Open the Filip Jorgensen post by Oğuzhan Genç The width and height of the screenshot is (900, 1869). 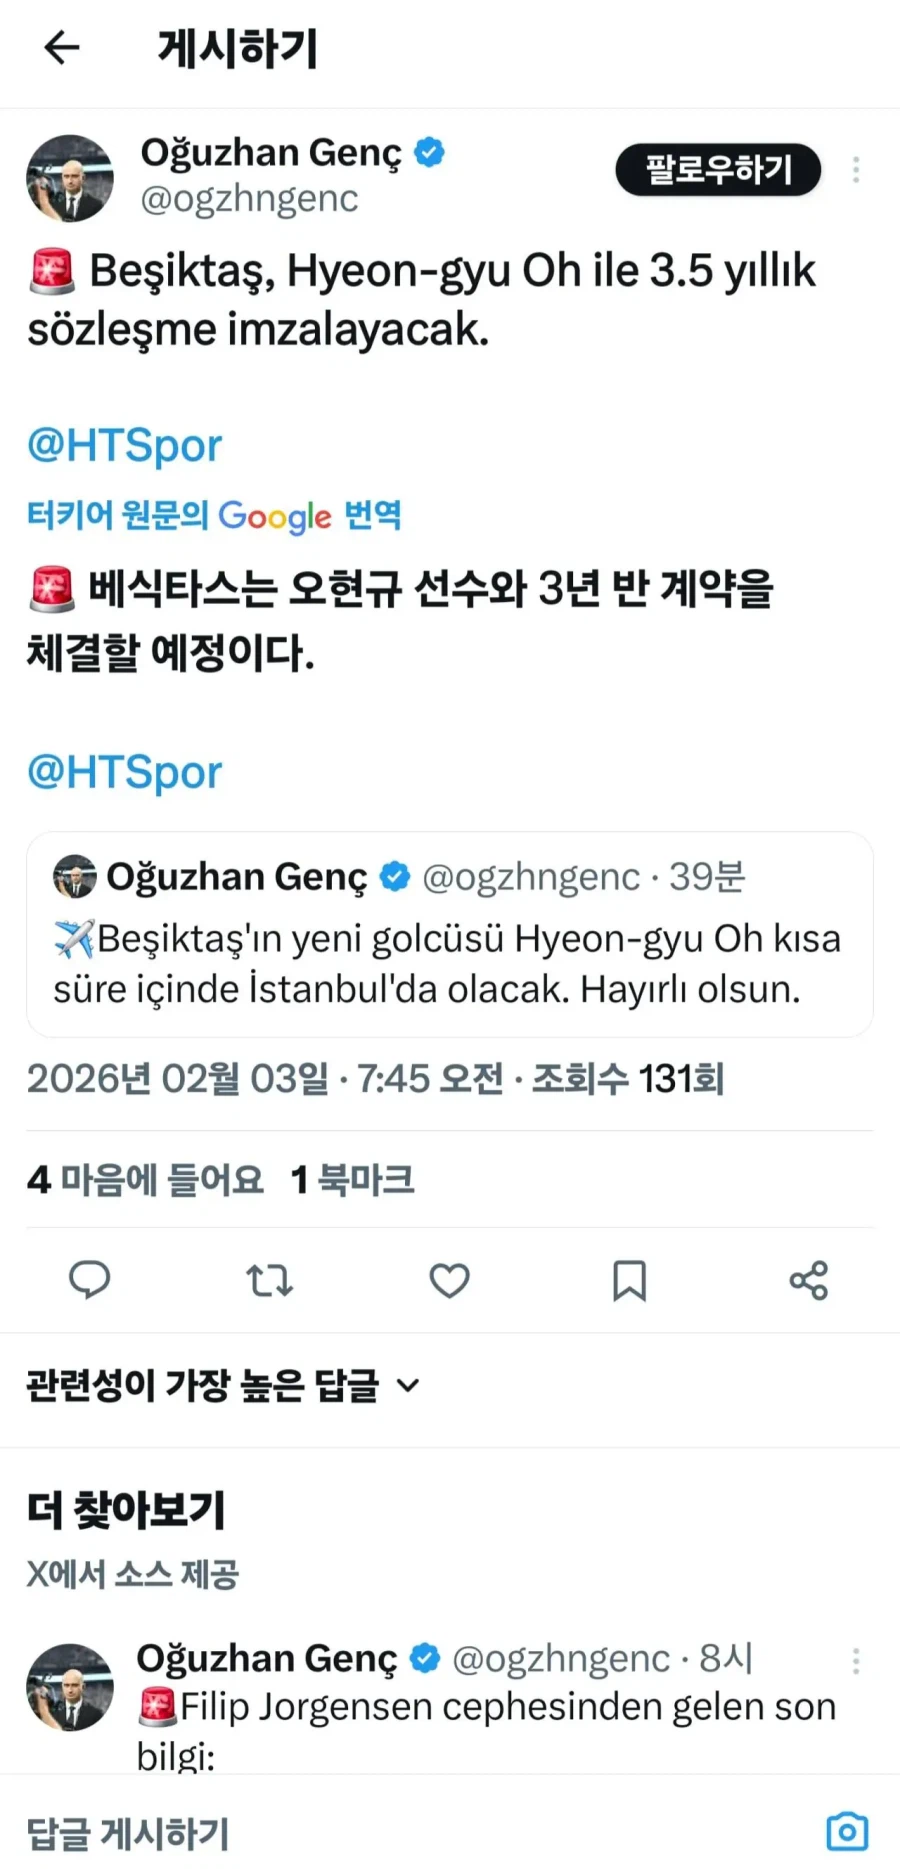(x=486, y=1708)
